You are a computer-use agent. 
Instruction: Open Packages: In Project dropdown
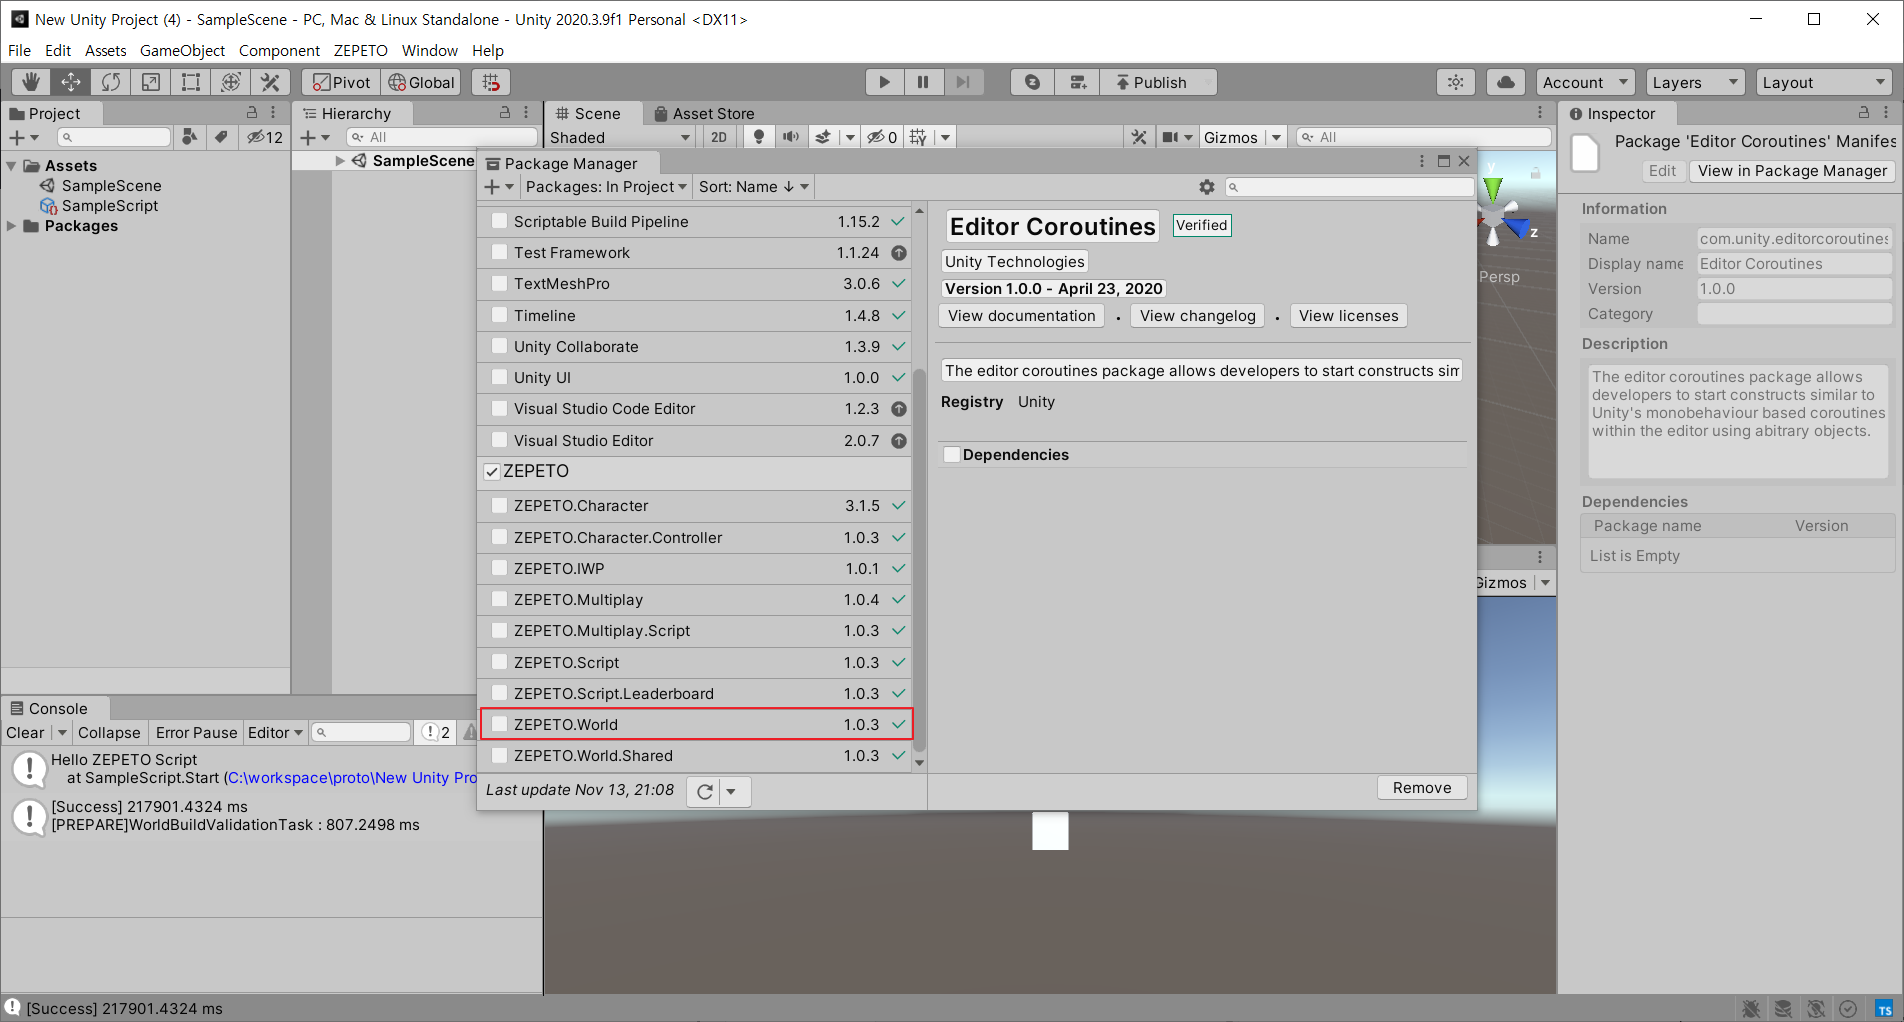pyautogui.click(x=606, y=187)
